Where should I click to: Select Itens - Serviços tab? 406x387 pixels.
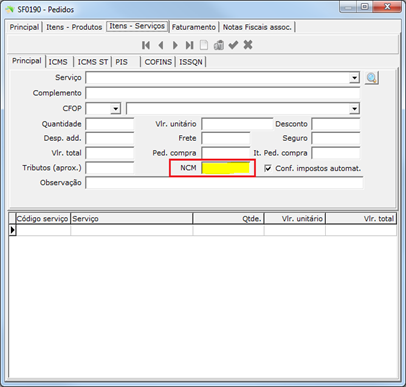(137, 26)
